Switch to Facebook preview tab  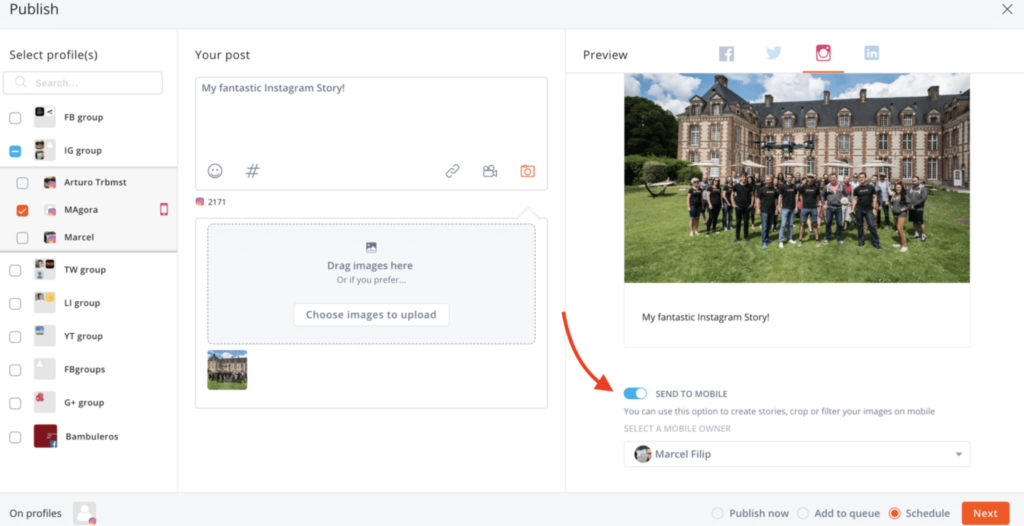[726, 54]
